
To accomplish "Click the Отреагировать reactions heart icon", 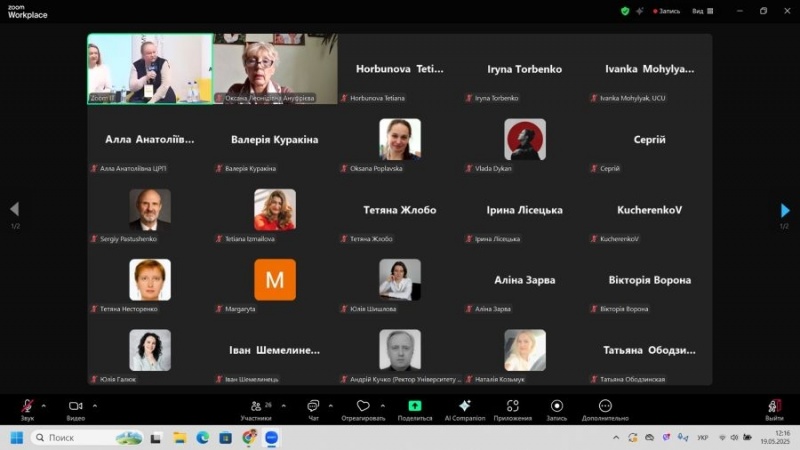I will coord(363,406).
